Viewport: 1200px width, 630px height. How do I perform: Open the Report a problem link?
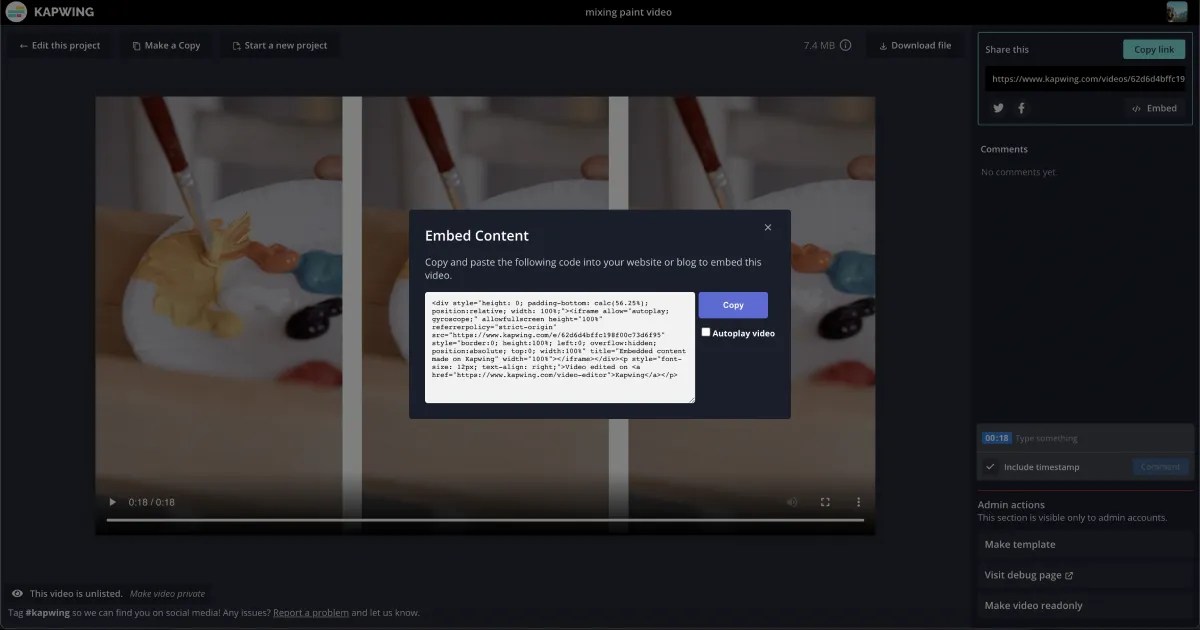tap(311, 612)
